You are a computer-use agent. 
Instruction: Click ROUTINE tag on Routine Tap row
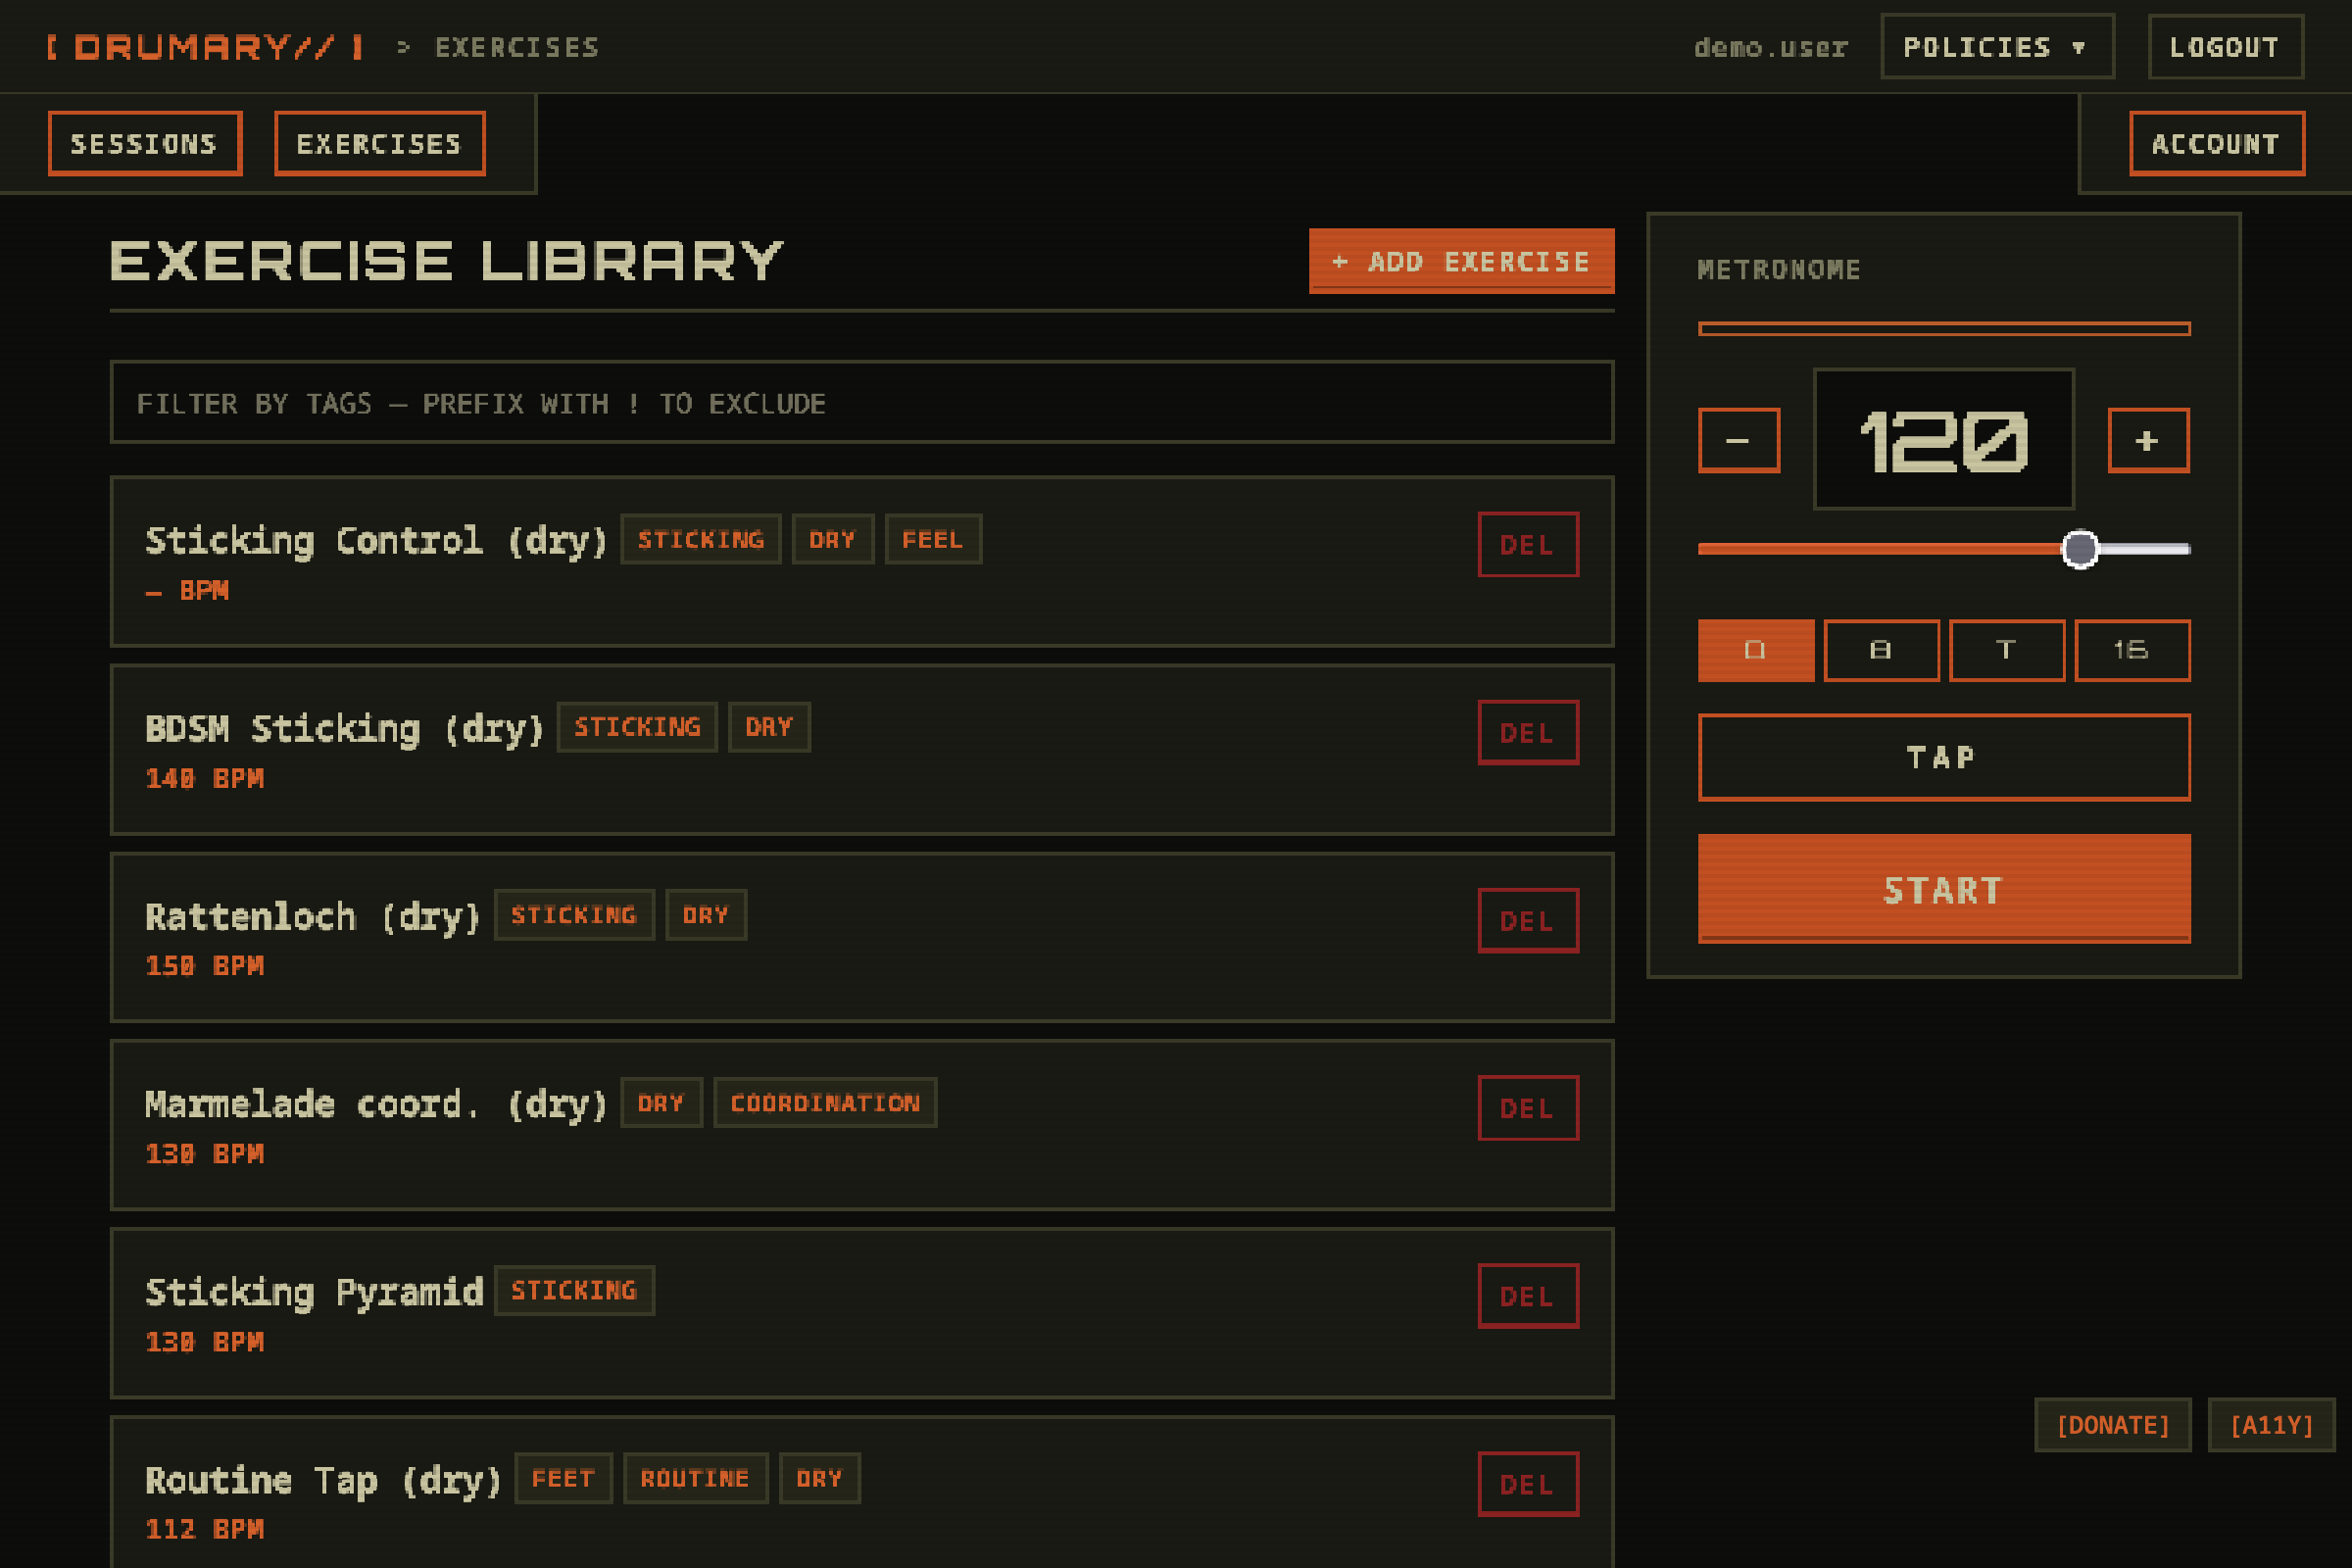pyautogui.click(x=695, y=1479)
